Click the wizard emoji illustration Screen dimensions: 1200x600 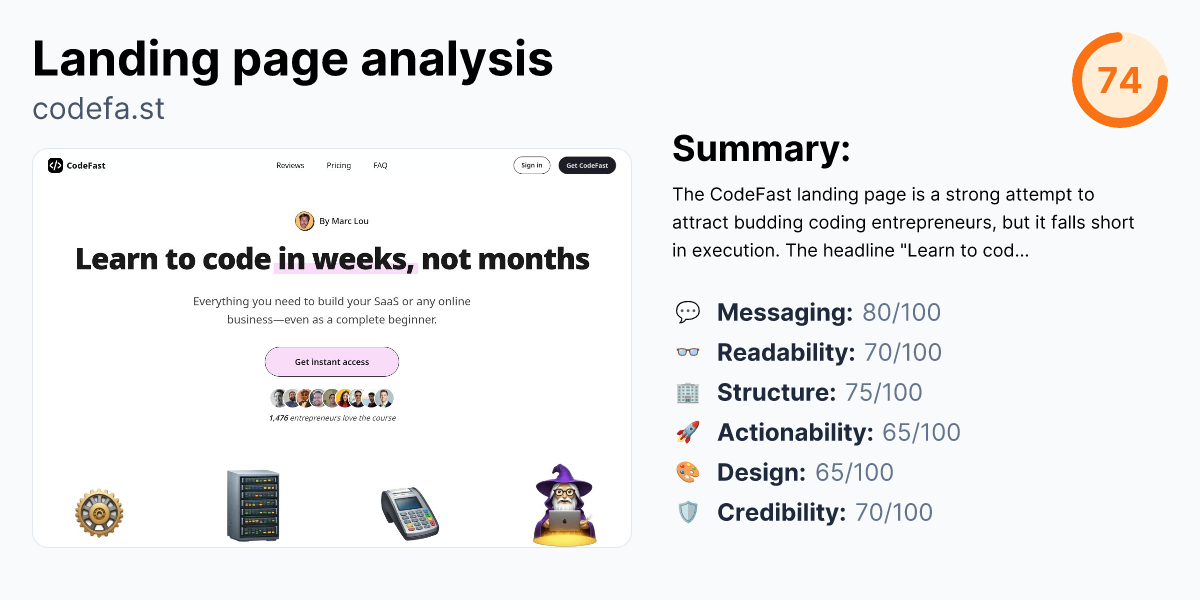tap(563, 505)
